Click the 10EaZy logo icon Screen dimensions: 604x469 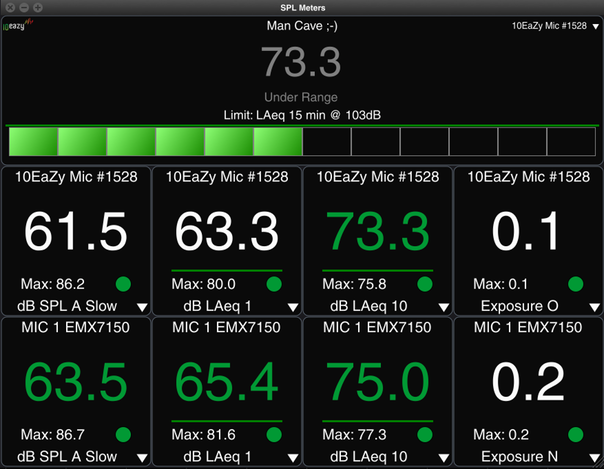point(19,26)
